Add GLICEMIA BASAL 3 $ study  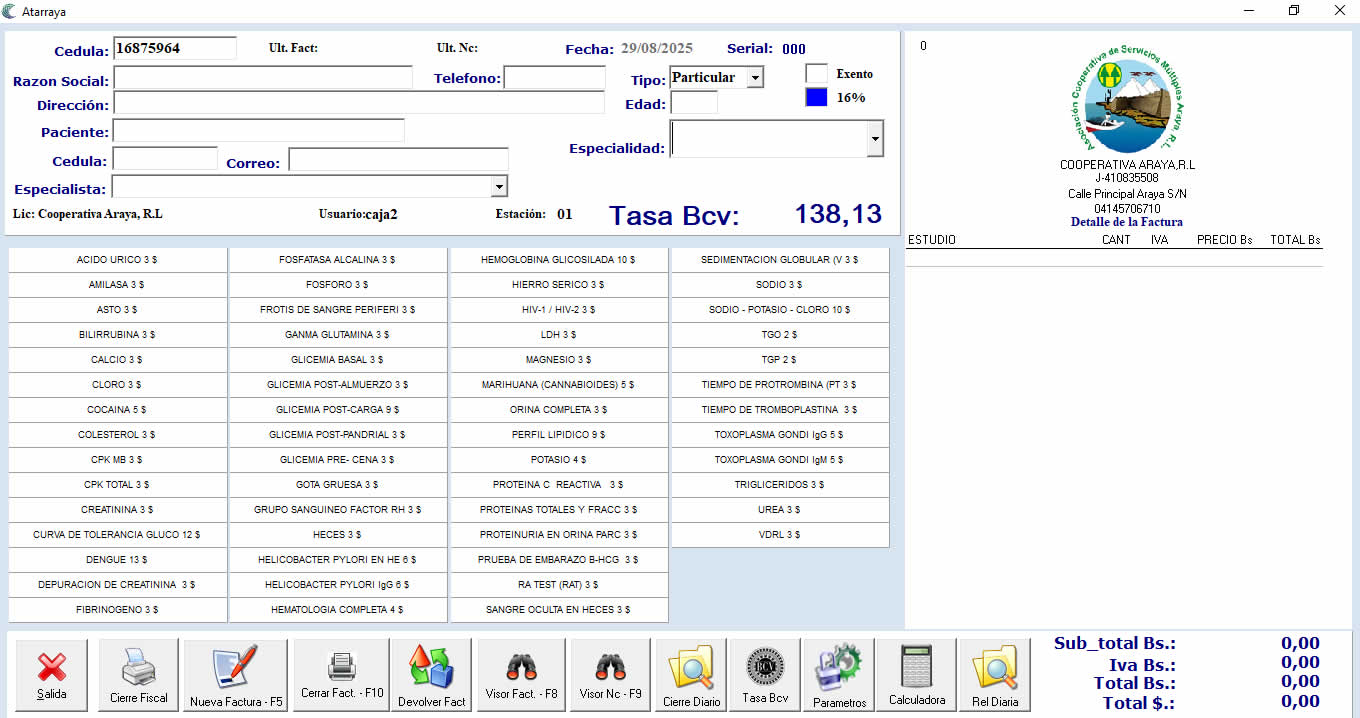(338, 359)
